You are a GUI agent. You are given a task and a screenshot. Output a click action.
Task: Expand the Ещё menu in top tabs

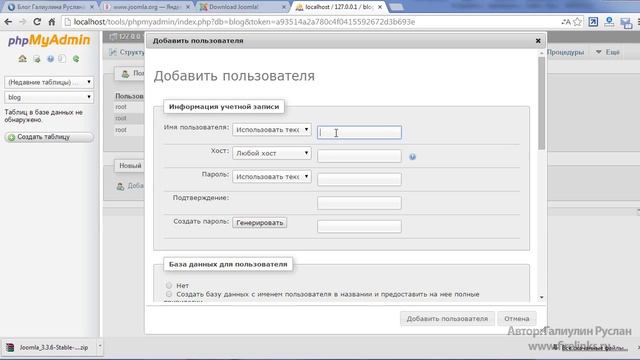tap(608, 52)
